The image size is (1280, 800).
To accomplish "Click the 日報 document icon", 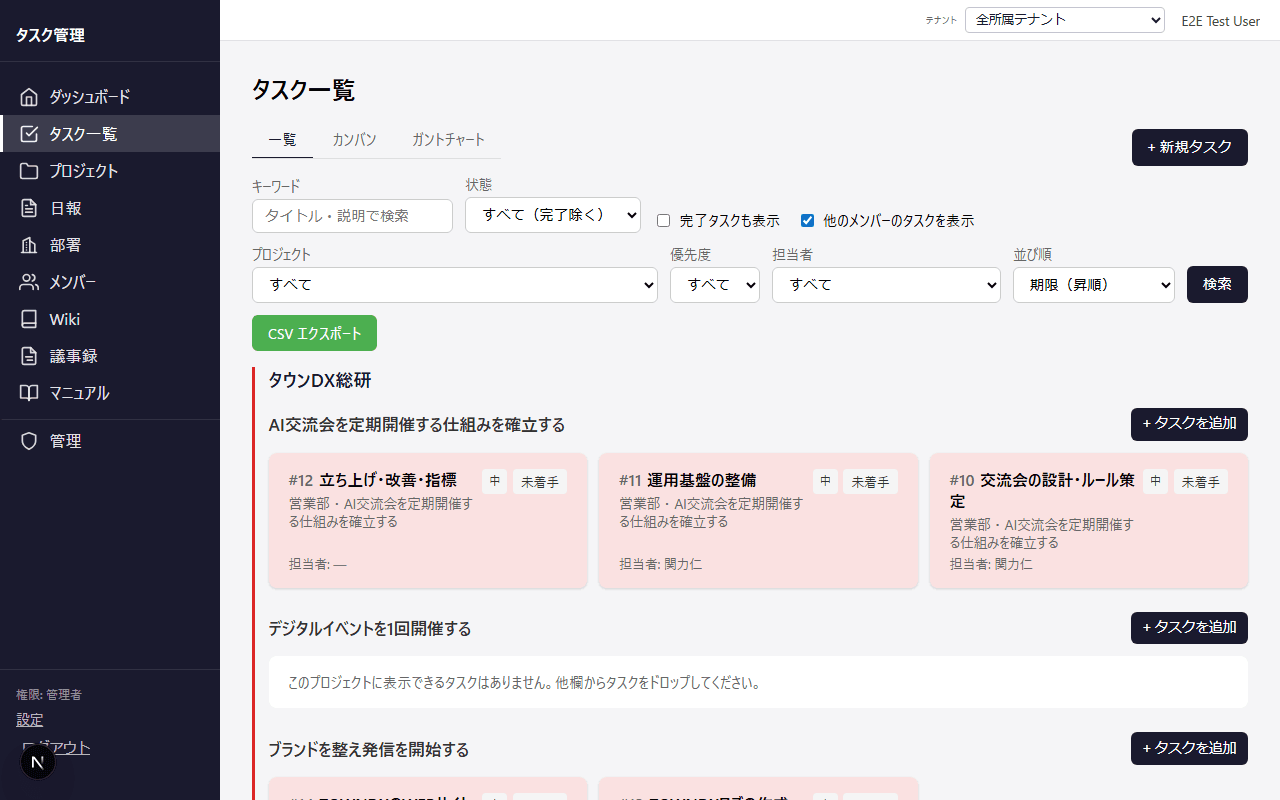I will [x=29, y=207].
